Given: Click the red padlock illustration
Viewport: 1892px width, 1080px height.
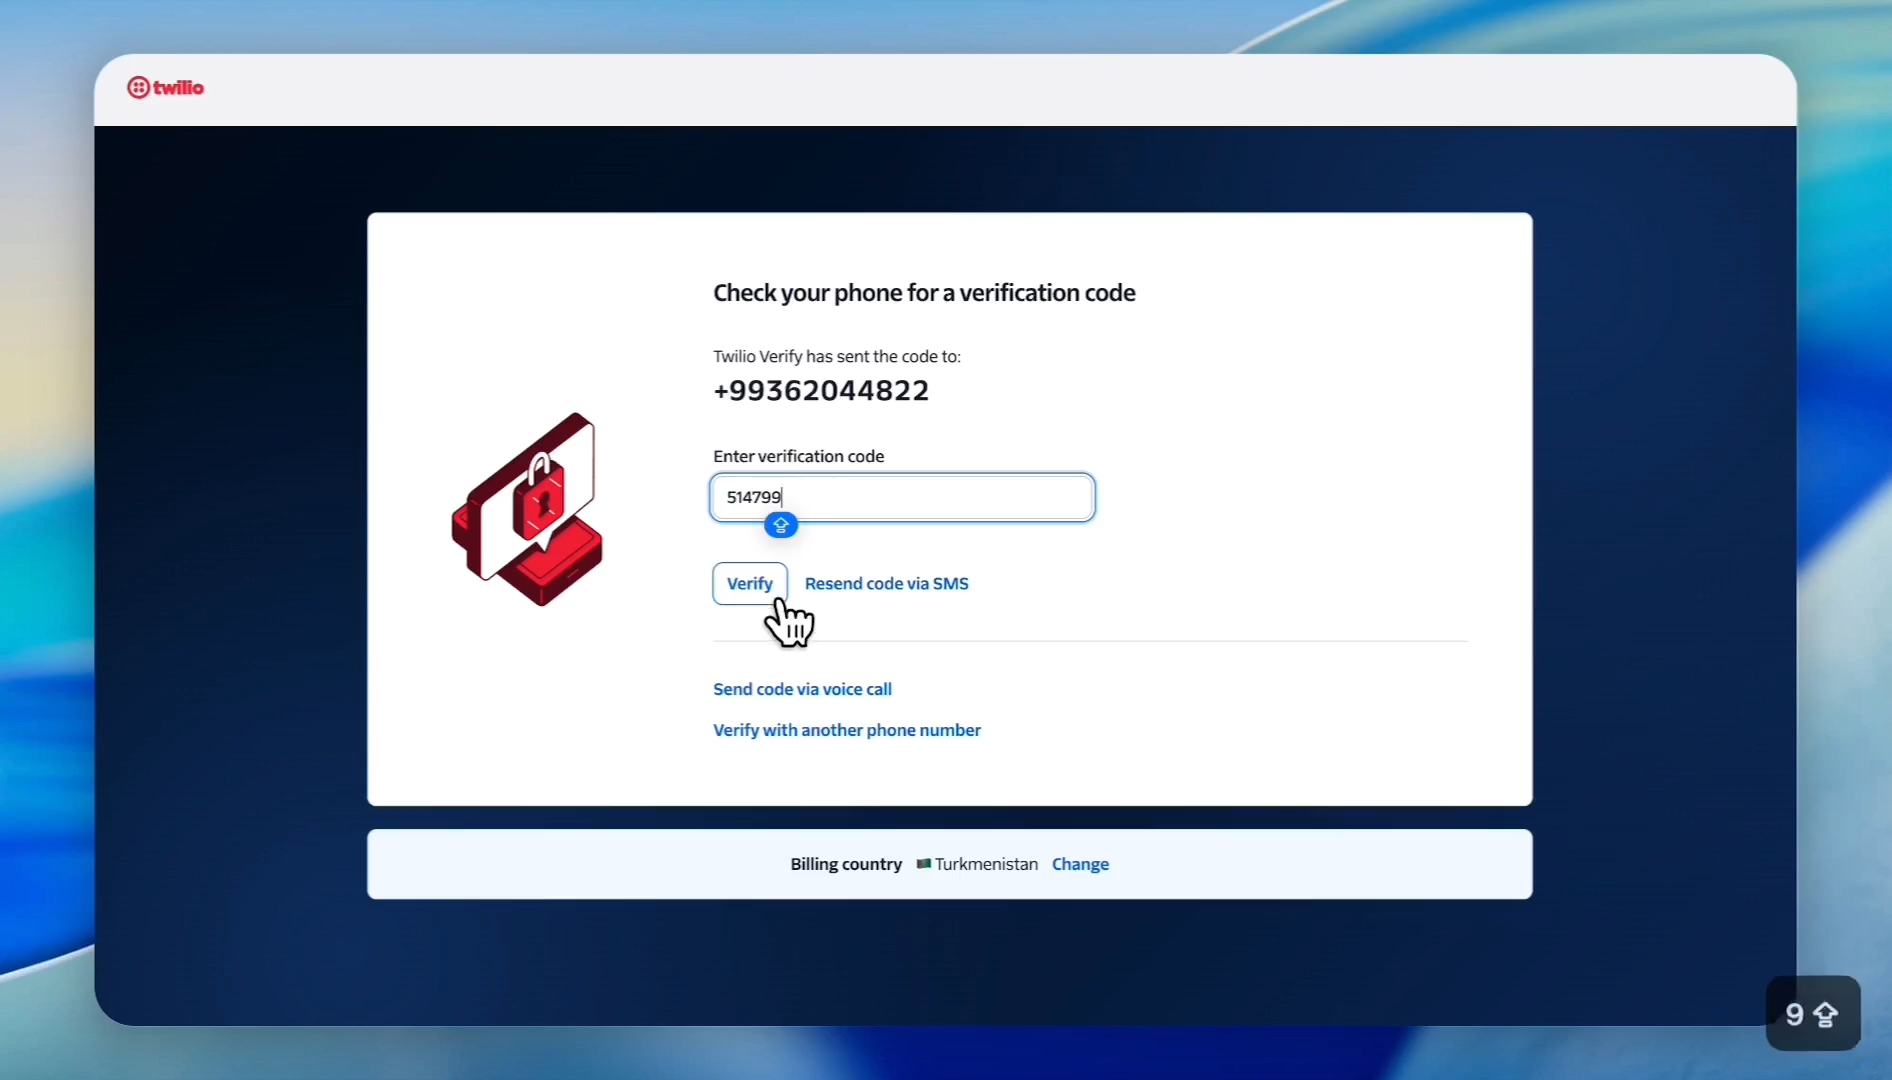Looking at the screenshot, I should 538,498.
